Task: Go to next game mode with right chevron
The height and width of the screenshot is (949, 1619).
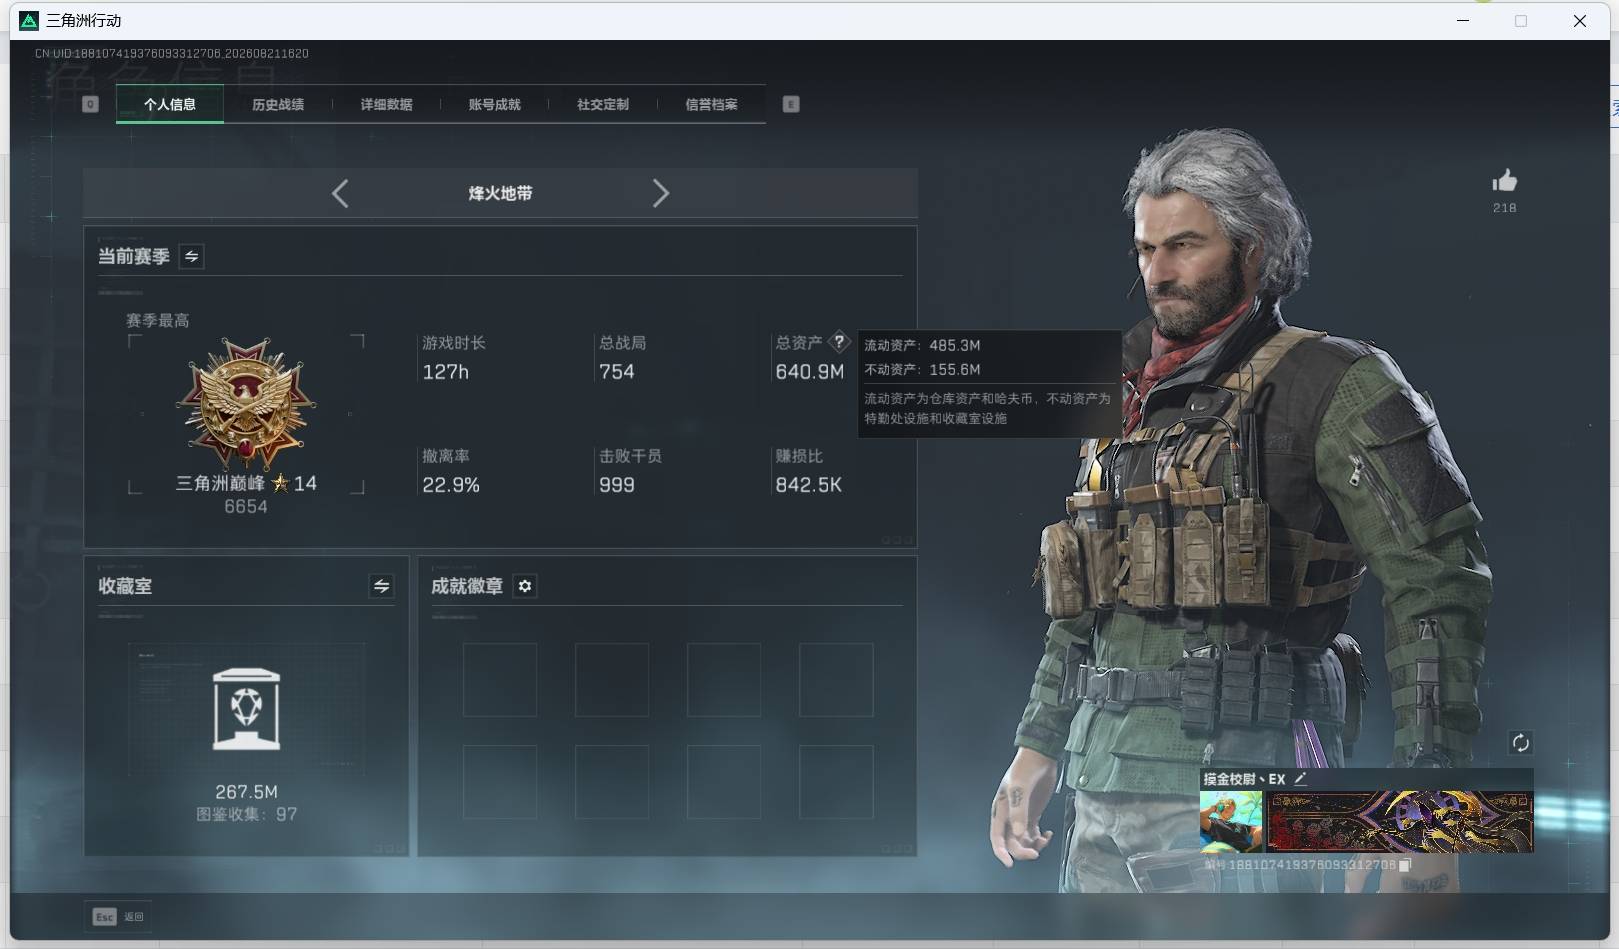Action: [x=660, y=193]
